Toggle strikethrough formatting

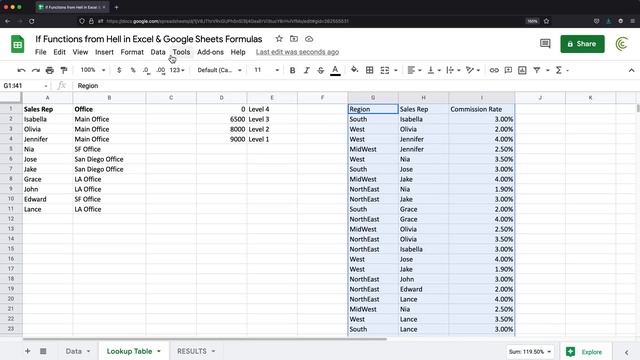point(320,70)
